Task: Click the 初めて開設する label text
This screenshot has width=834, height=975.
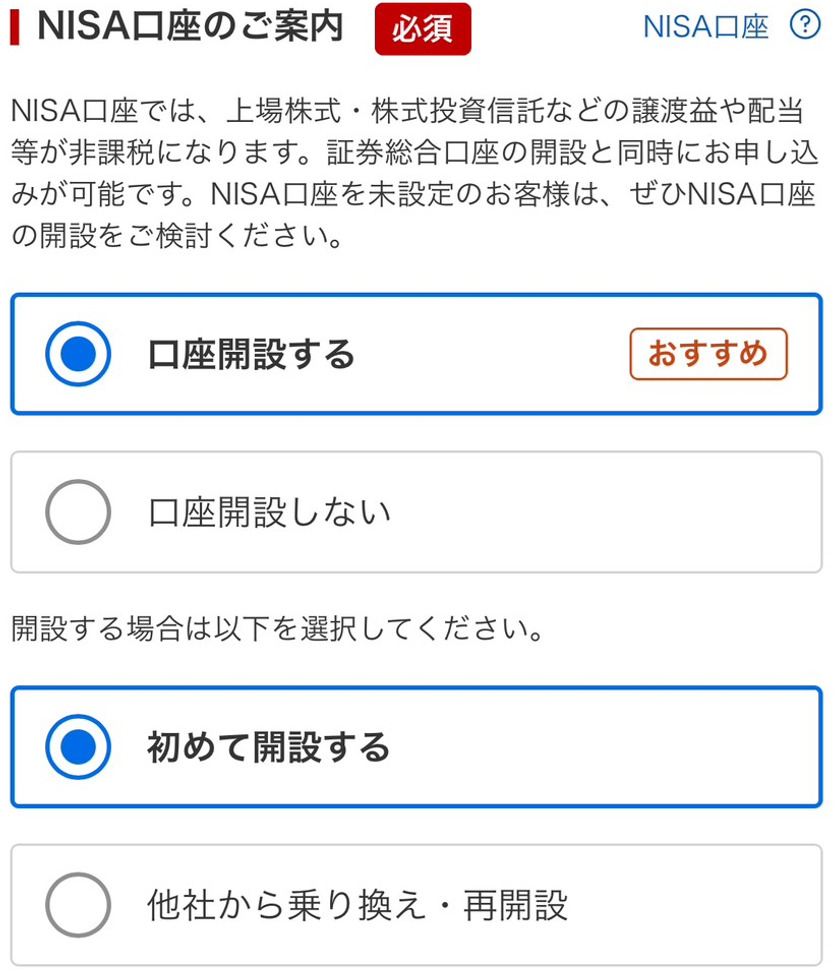Action: (268, 747)
